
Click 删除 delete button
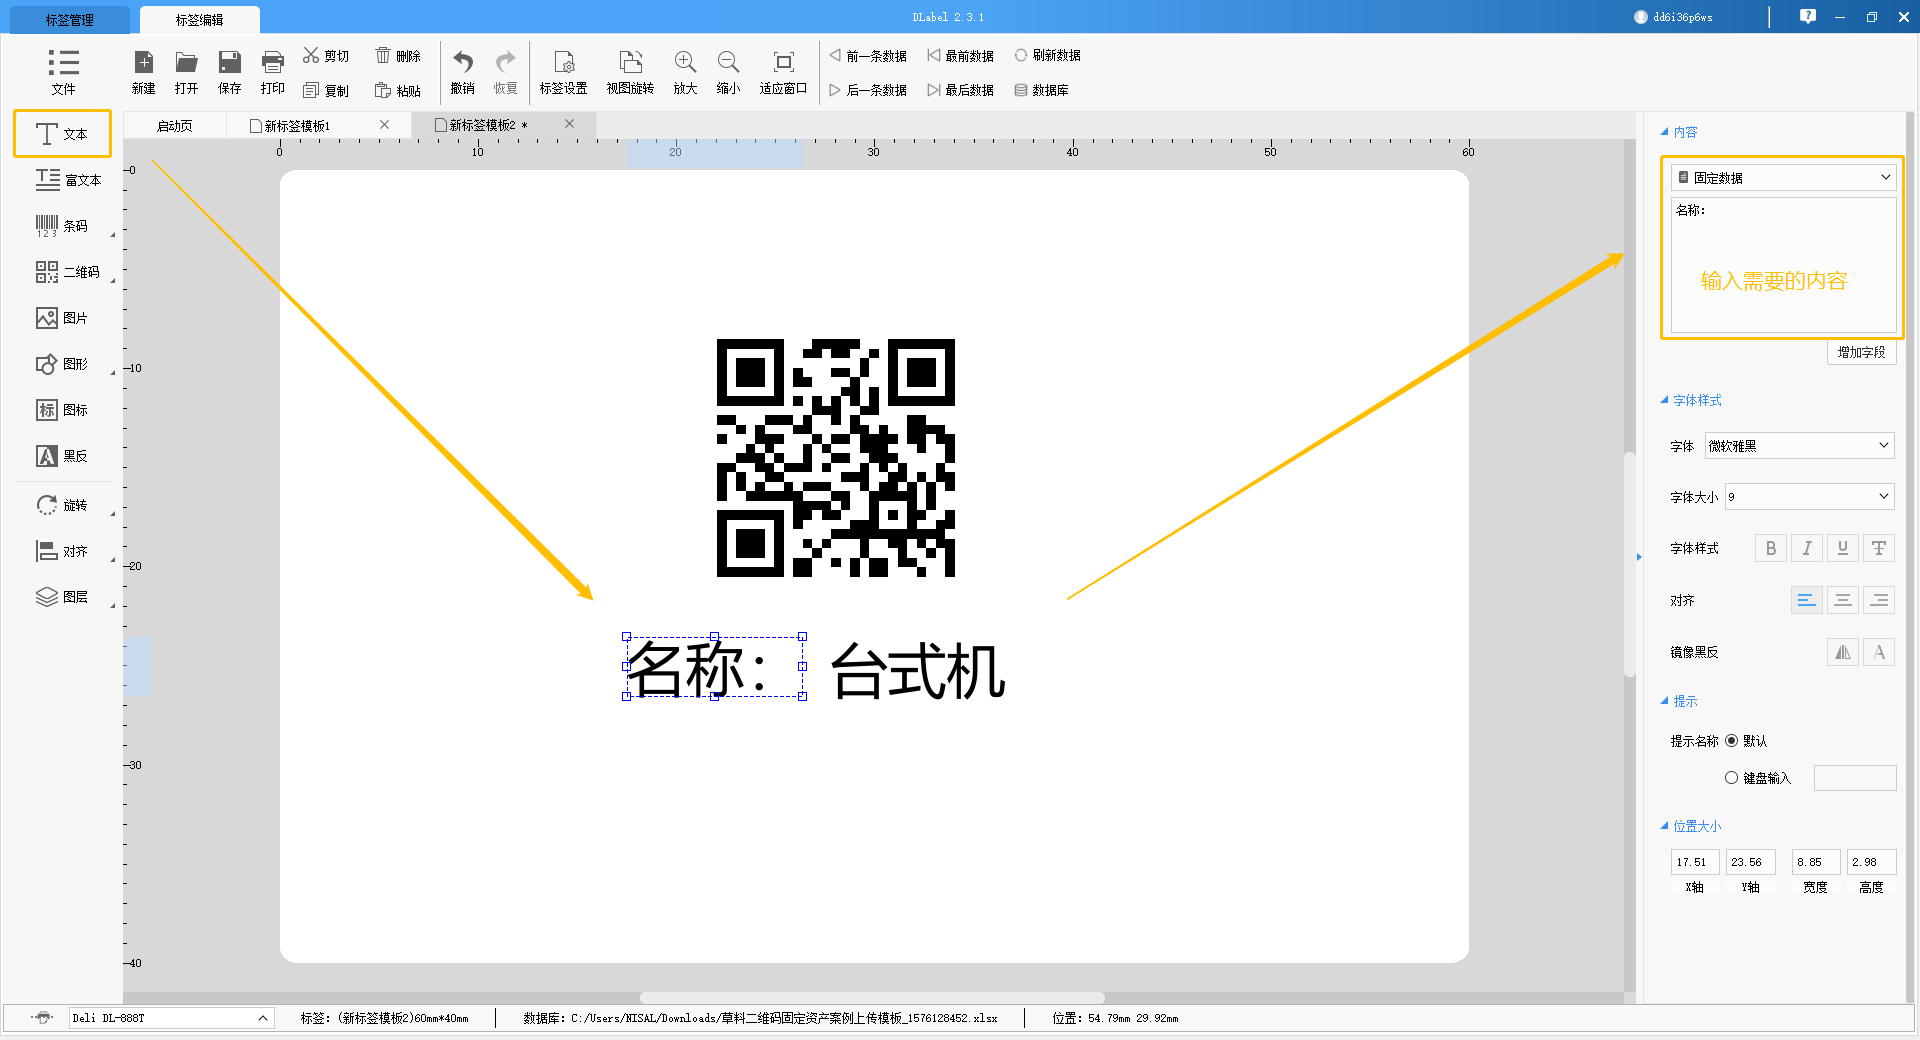tap(398, 56)
